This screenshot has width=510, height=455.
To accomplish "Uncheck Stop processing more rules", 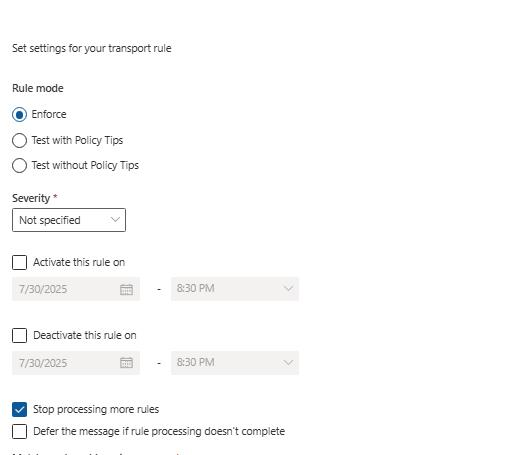I will [x=19, y=409].
